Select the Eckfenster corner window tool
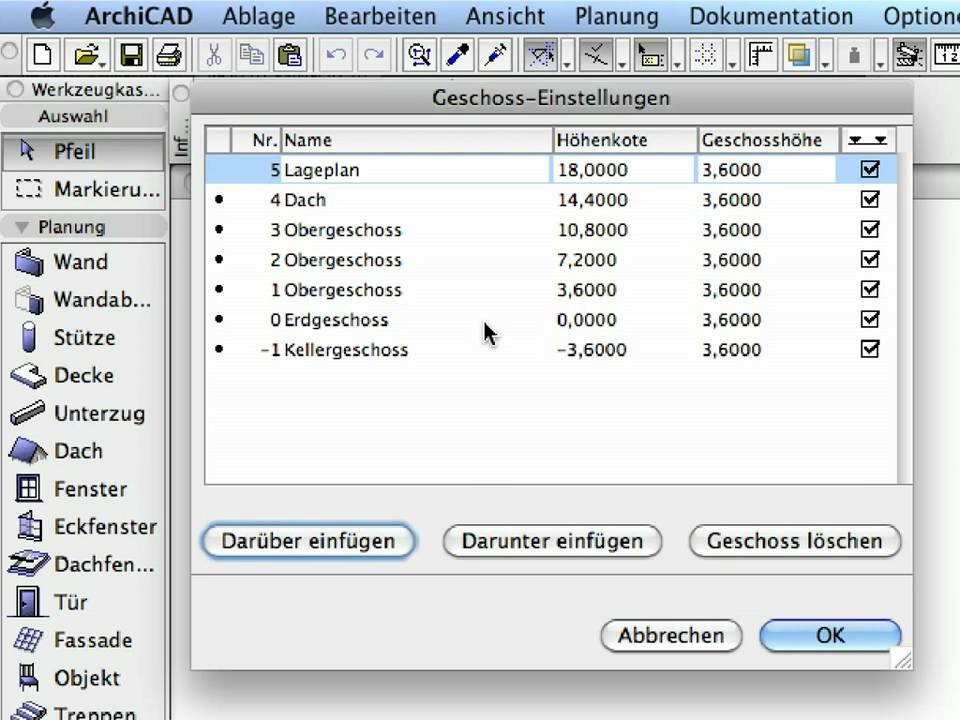The height and width of the screenshot is (720, 960). (84, 527)
